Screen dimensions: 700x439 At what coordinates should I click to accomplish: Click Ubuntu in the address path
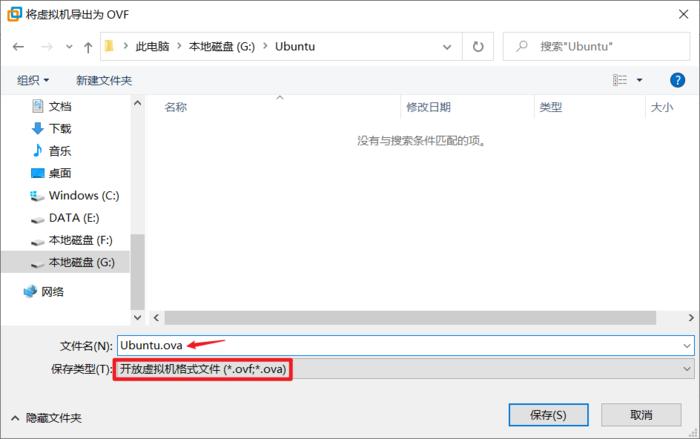295,46
